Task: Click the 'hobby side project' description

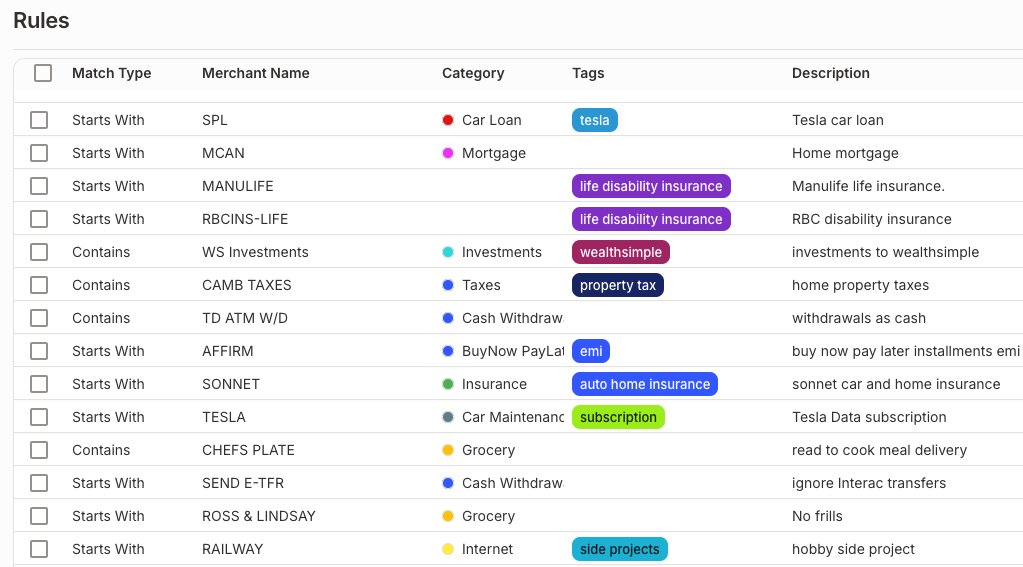Action: (853, 549)
